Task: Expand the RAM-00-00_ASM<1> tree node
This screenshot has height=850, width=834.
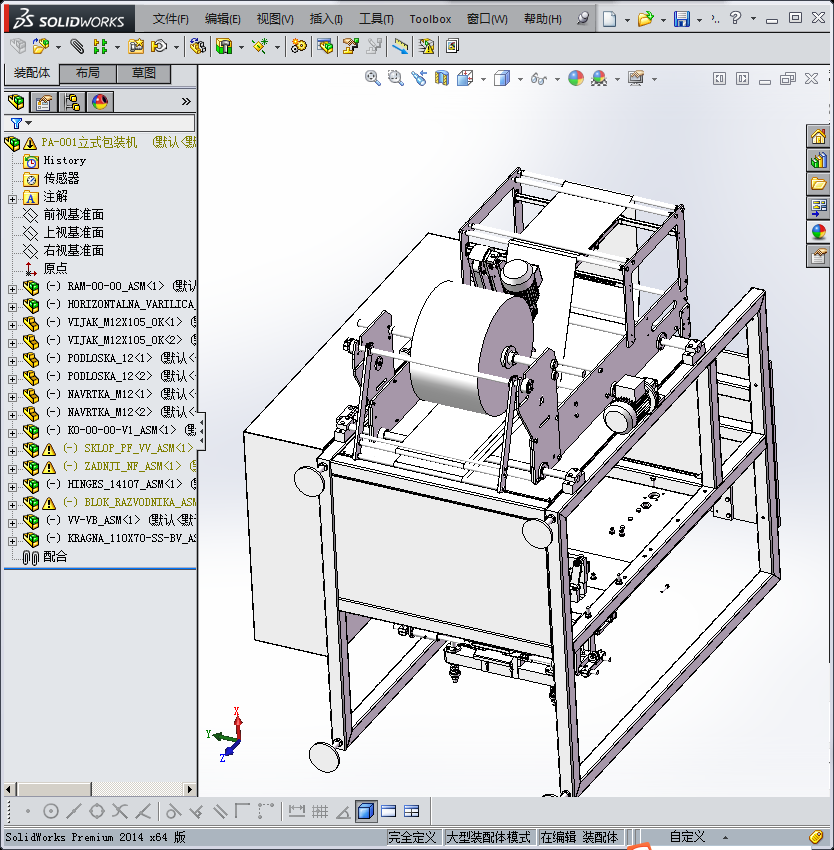Action: coord(12,289)
